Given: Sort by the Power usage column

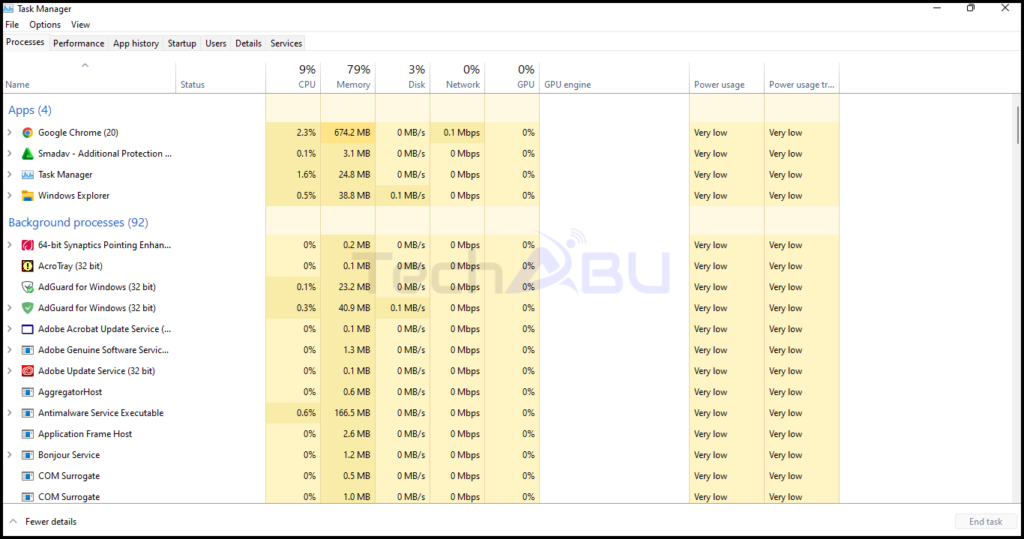Looking at the screenshot, I should [x=727, y=77].
